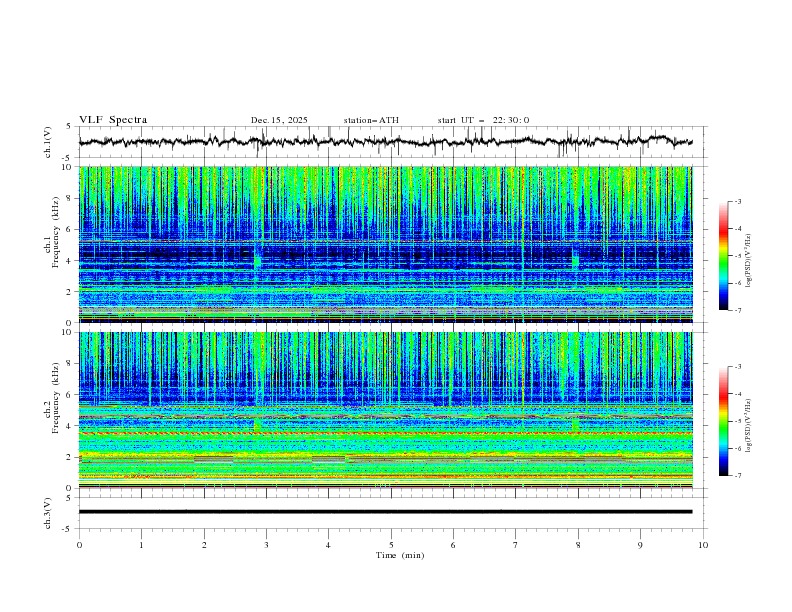Click the "3" minute tick label
The height and width of the screenshot is (612, 792).
click(x=266, y=545)
